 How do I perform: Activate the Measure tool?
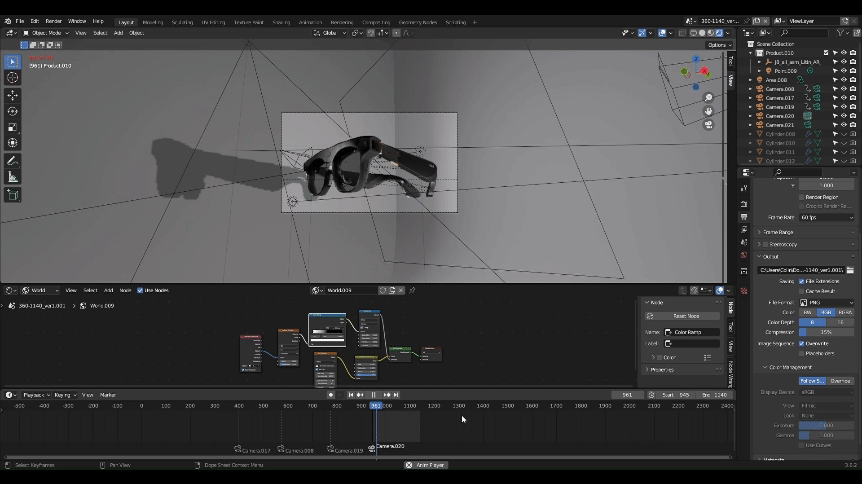pos(12,177)
